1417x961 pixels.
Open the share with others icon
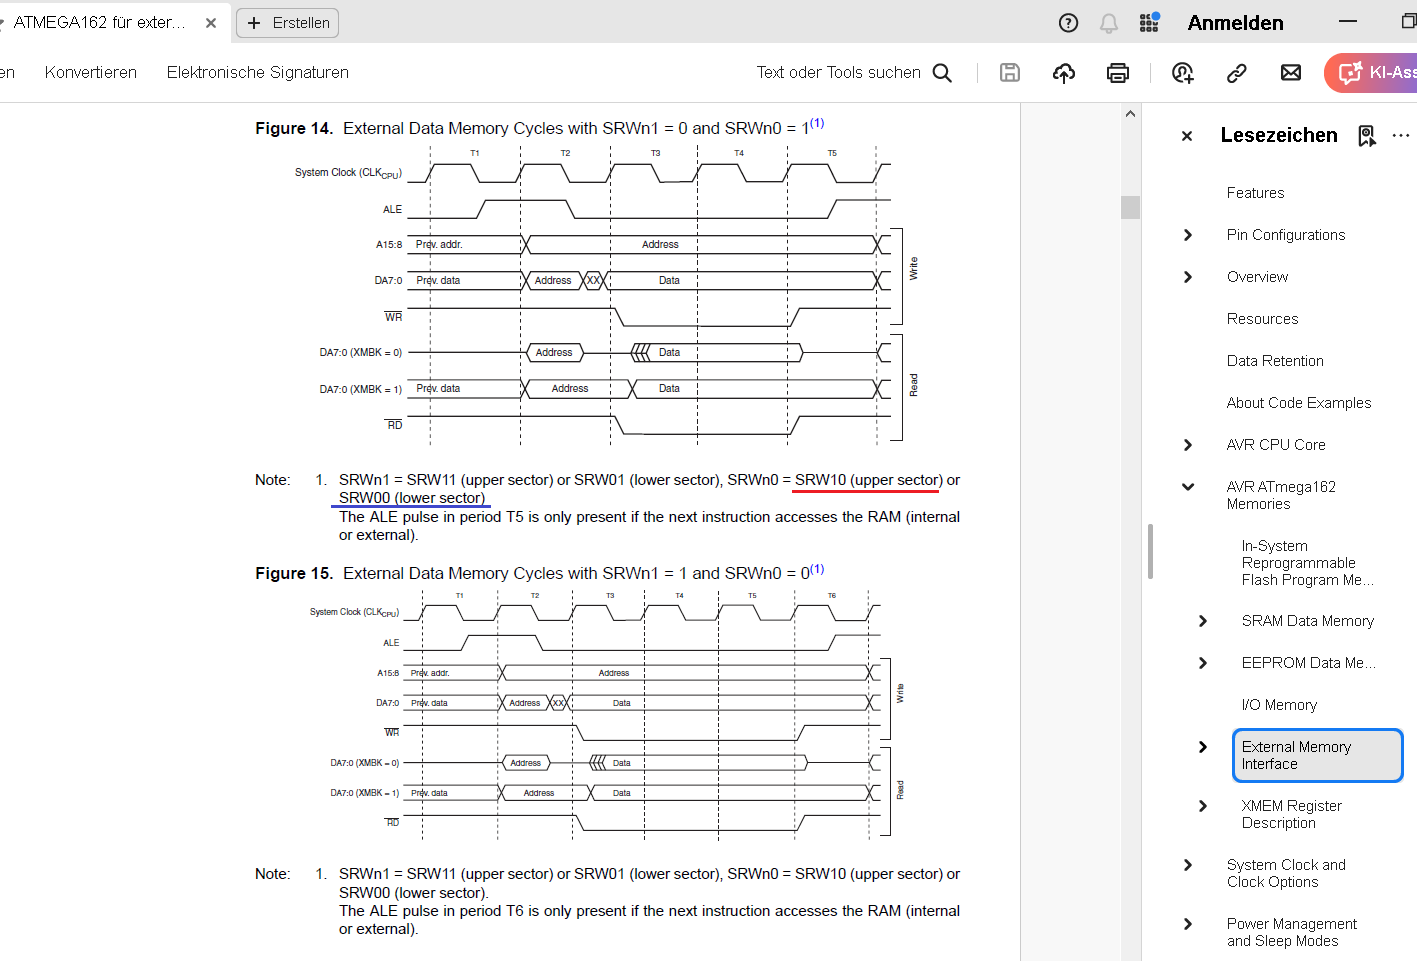point(1183,72)
